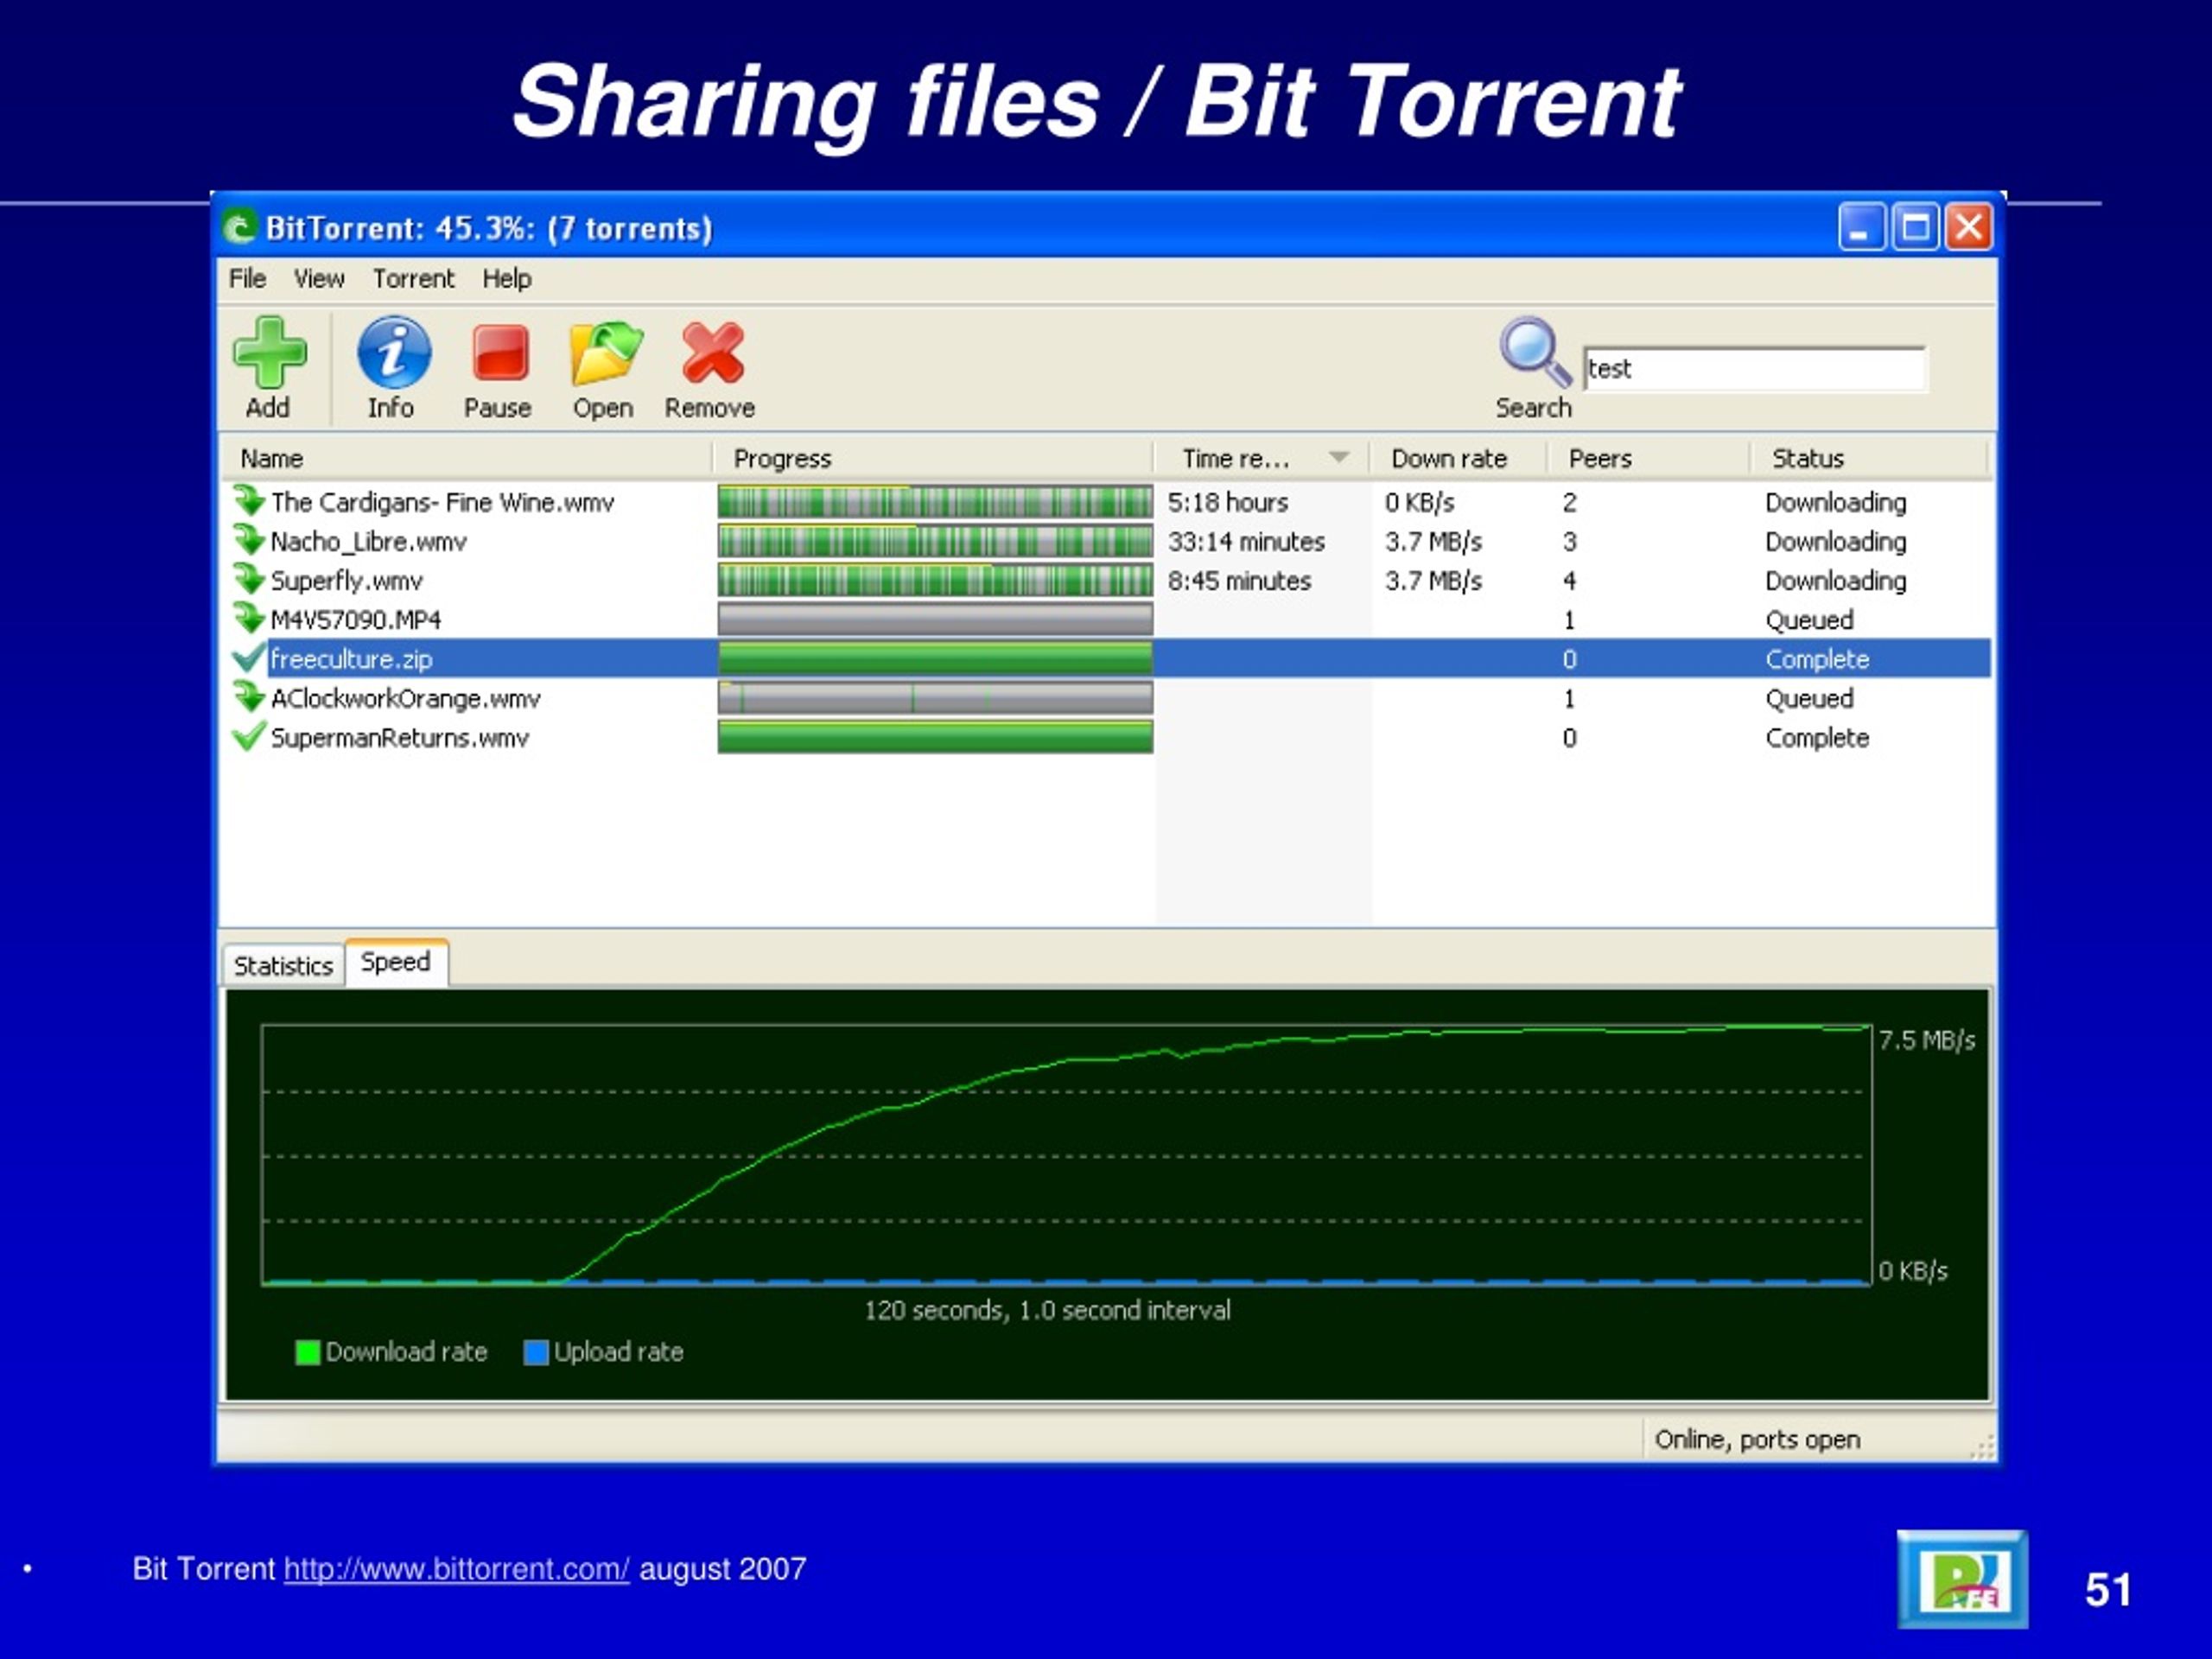This screenshot has height=1659, width=2212.
Task: Click the Open folder icon
Action: click(606, 353)
